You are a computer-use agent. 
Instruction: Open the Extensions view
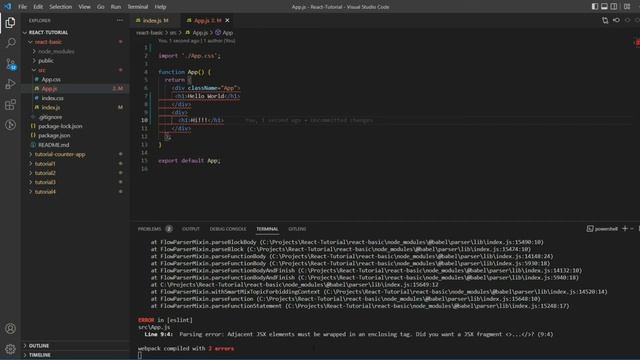point(10,104)
